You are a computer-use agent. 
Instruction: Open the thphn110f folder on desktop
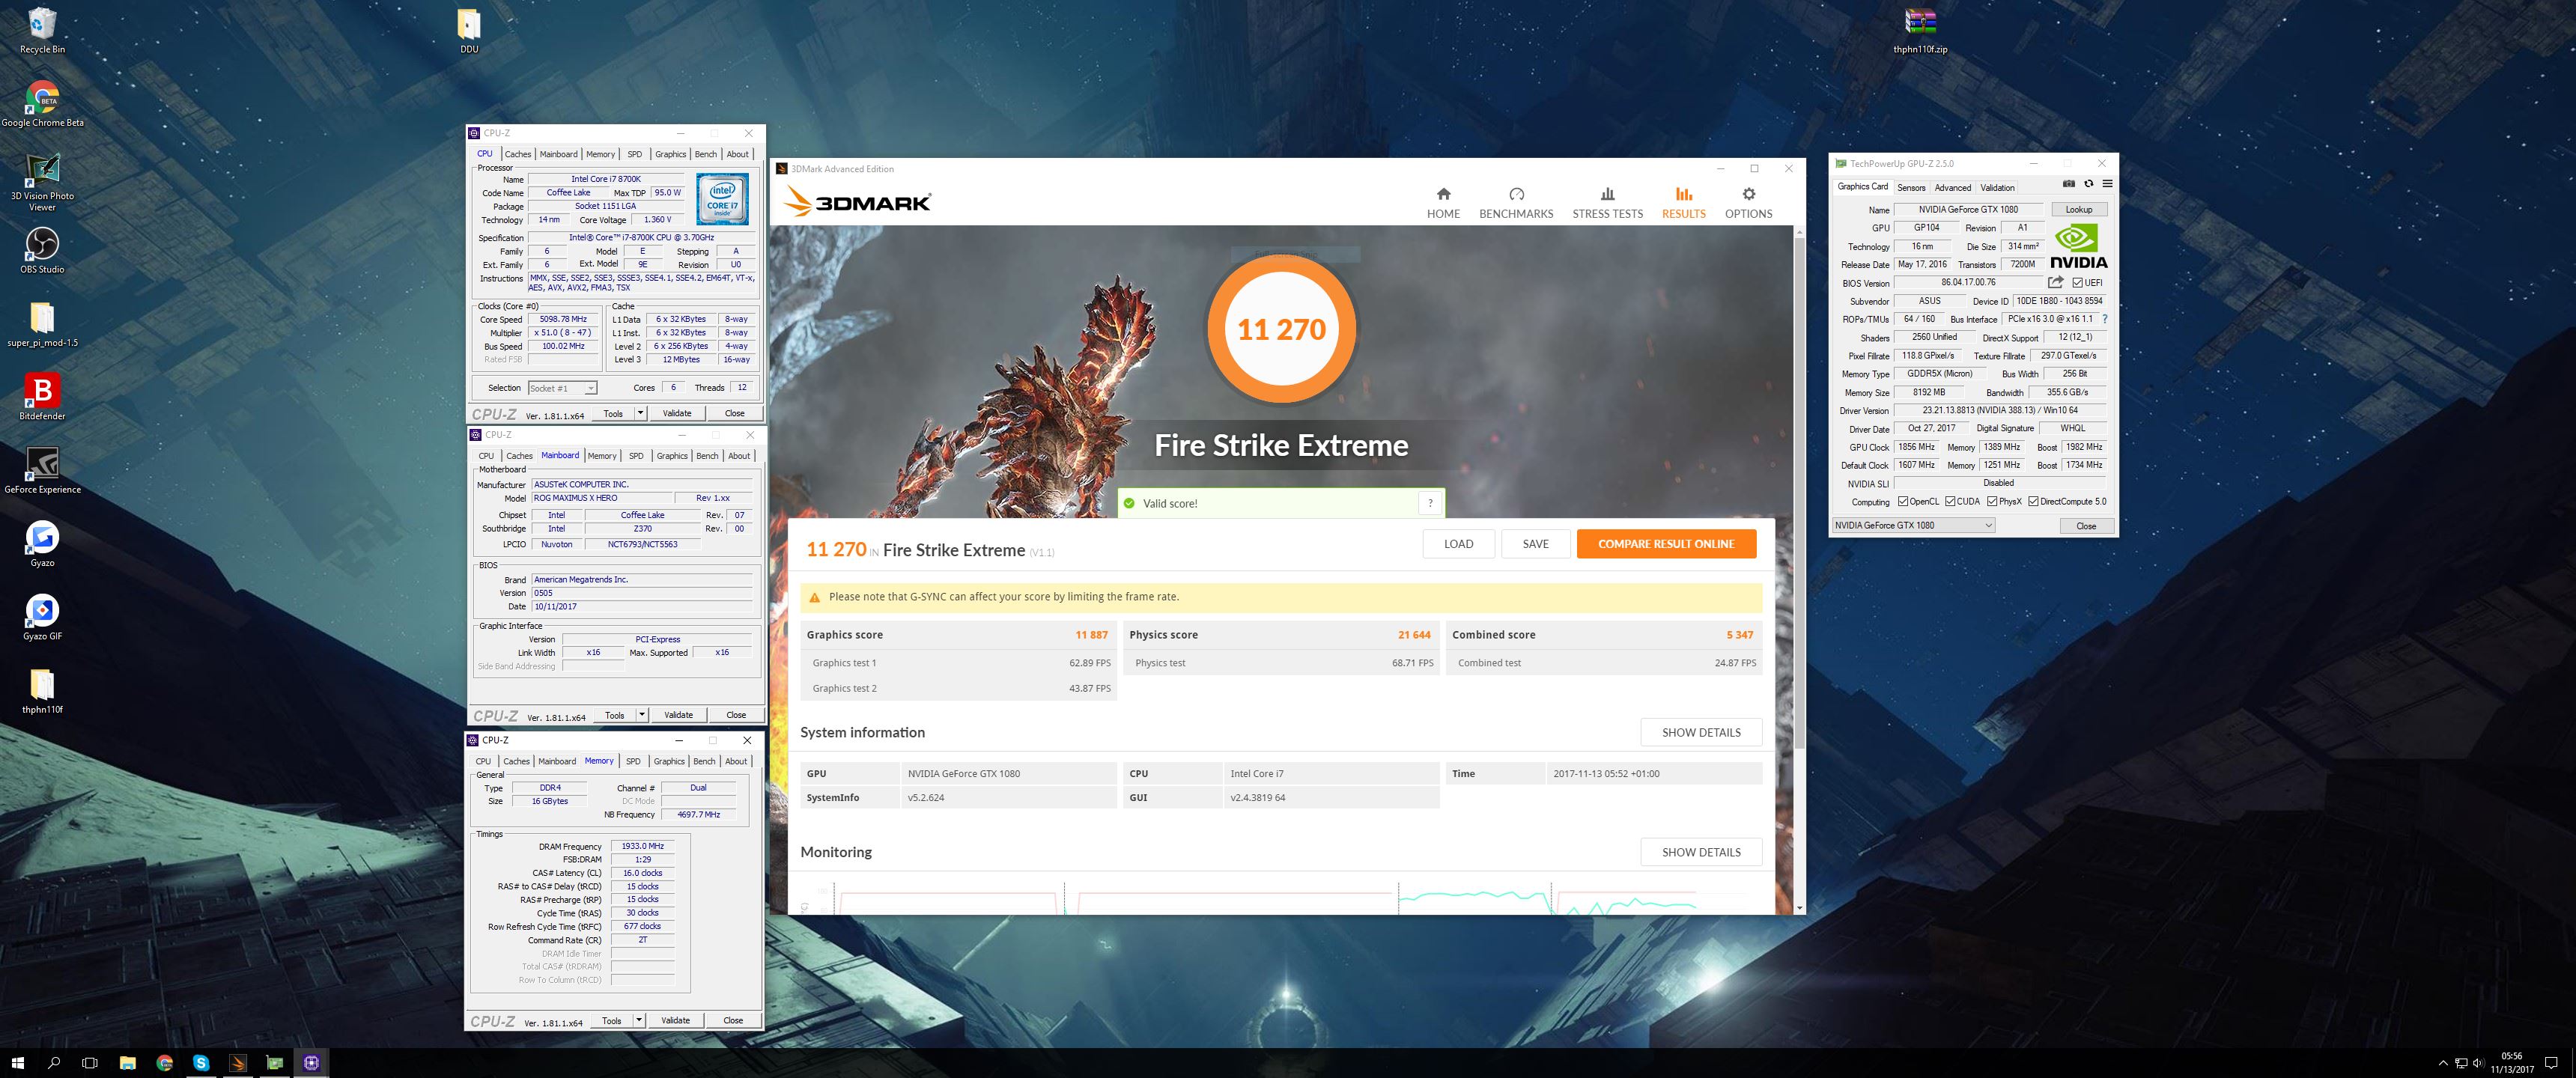42,690
